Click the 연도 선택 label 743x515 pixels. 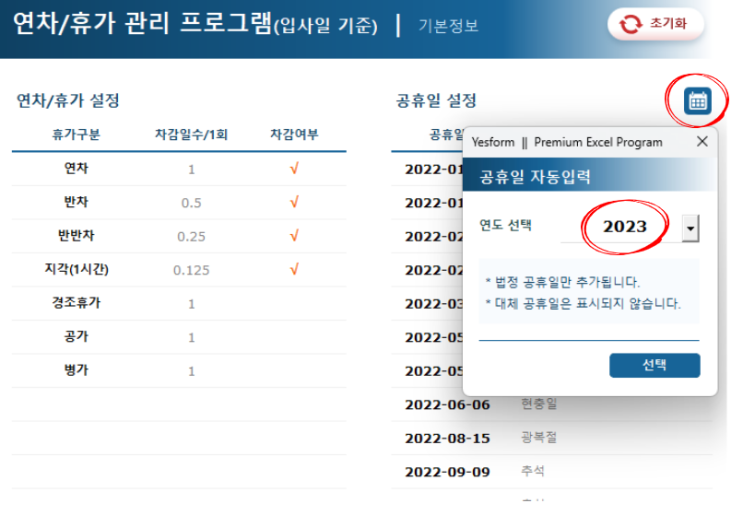pos(505,225)
